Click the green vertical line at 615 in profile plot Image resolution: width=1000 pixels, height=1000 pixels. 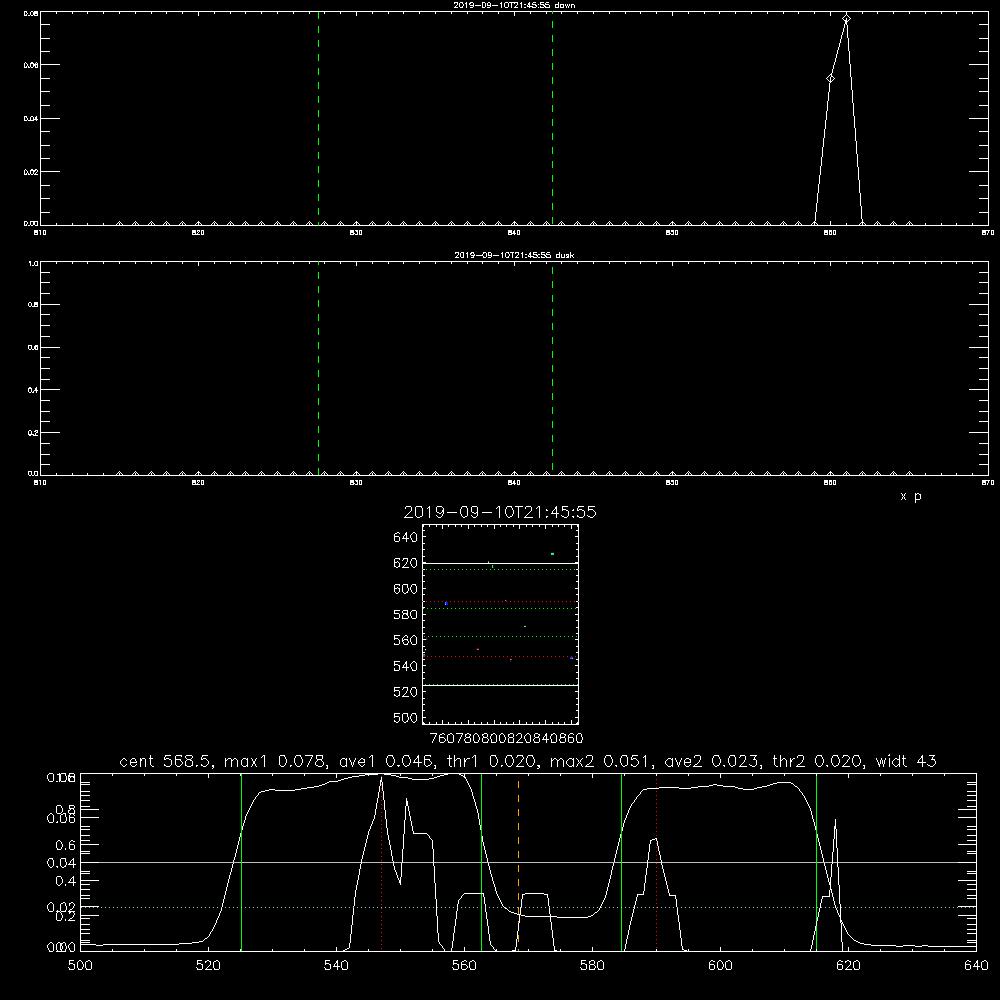click(816, 862)
